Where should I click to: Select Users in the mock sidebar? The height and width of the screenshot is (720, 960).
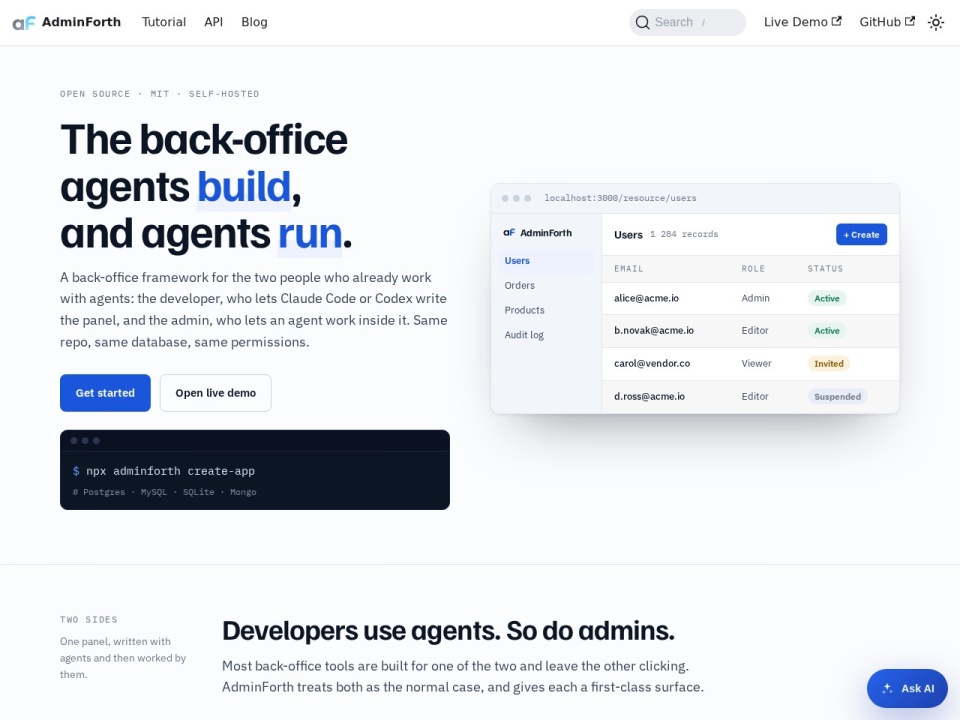[x=545, y=261]
